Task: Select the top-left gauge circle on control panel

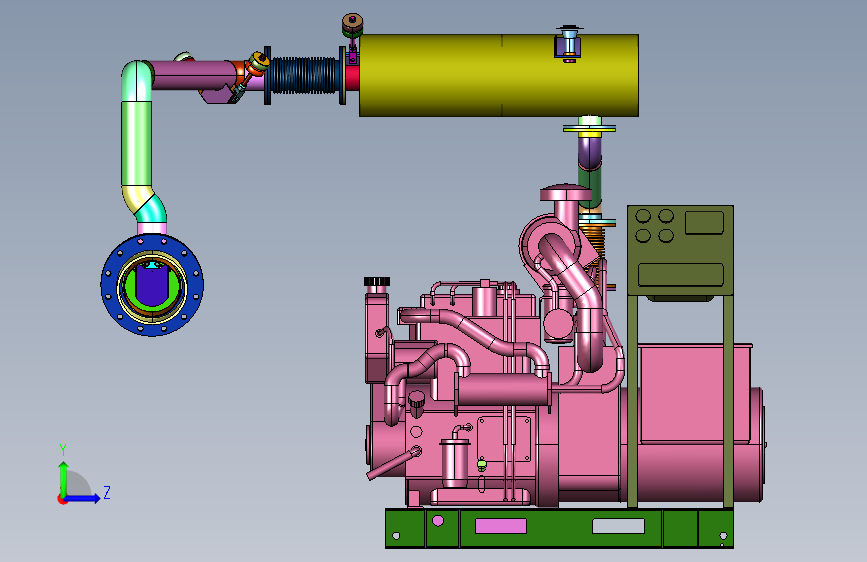Action: (x=643, y=216)
